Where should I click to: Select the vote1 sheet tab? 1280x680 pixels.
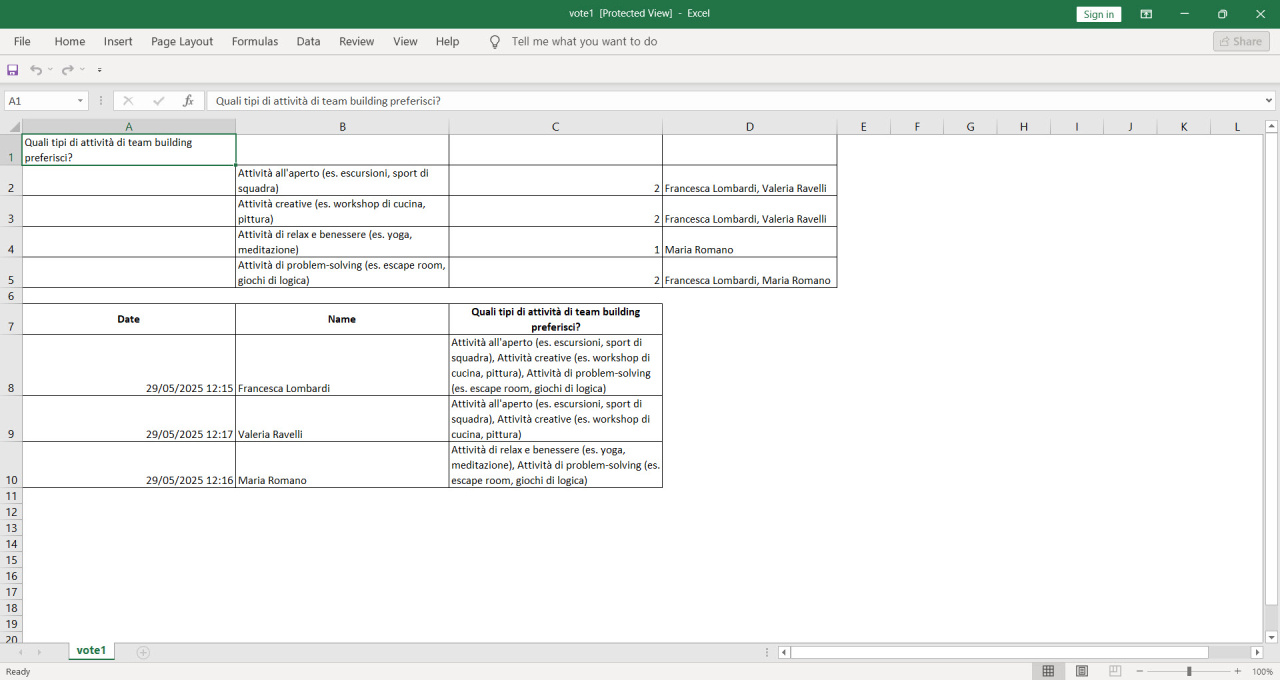[x=91, y=651]
